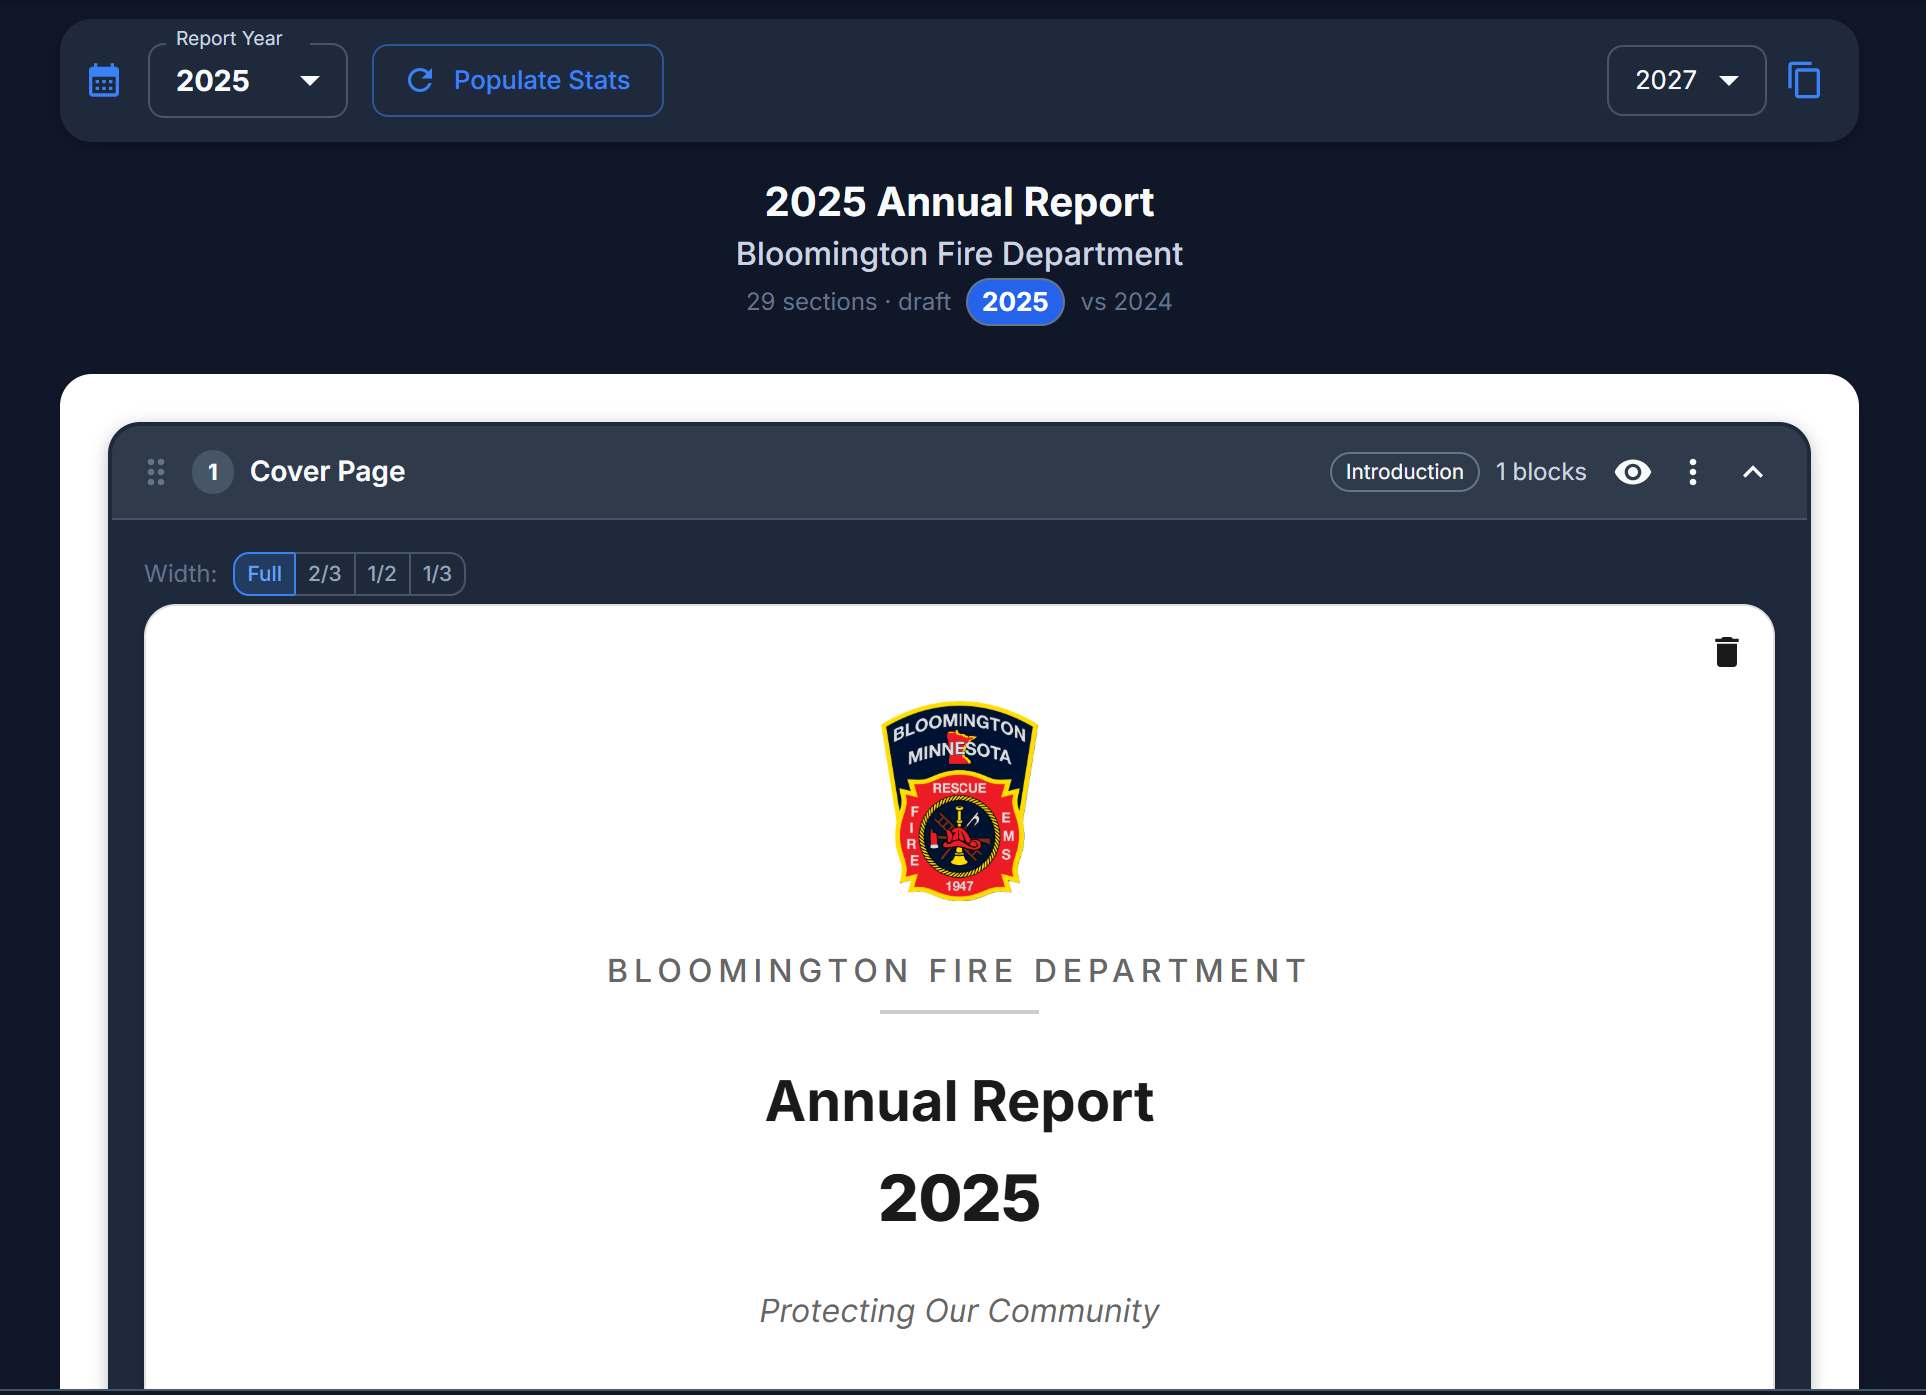Select the 1/2 width option
Image resolution: width=1926 pixels, height=1395 pixels.
[x=381, y=573]
